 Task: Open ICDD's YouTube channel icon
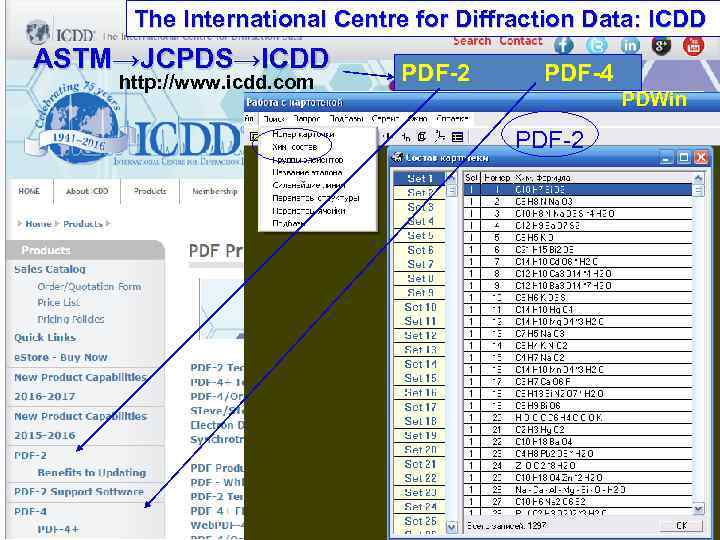(693, 45)
